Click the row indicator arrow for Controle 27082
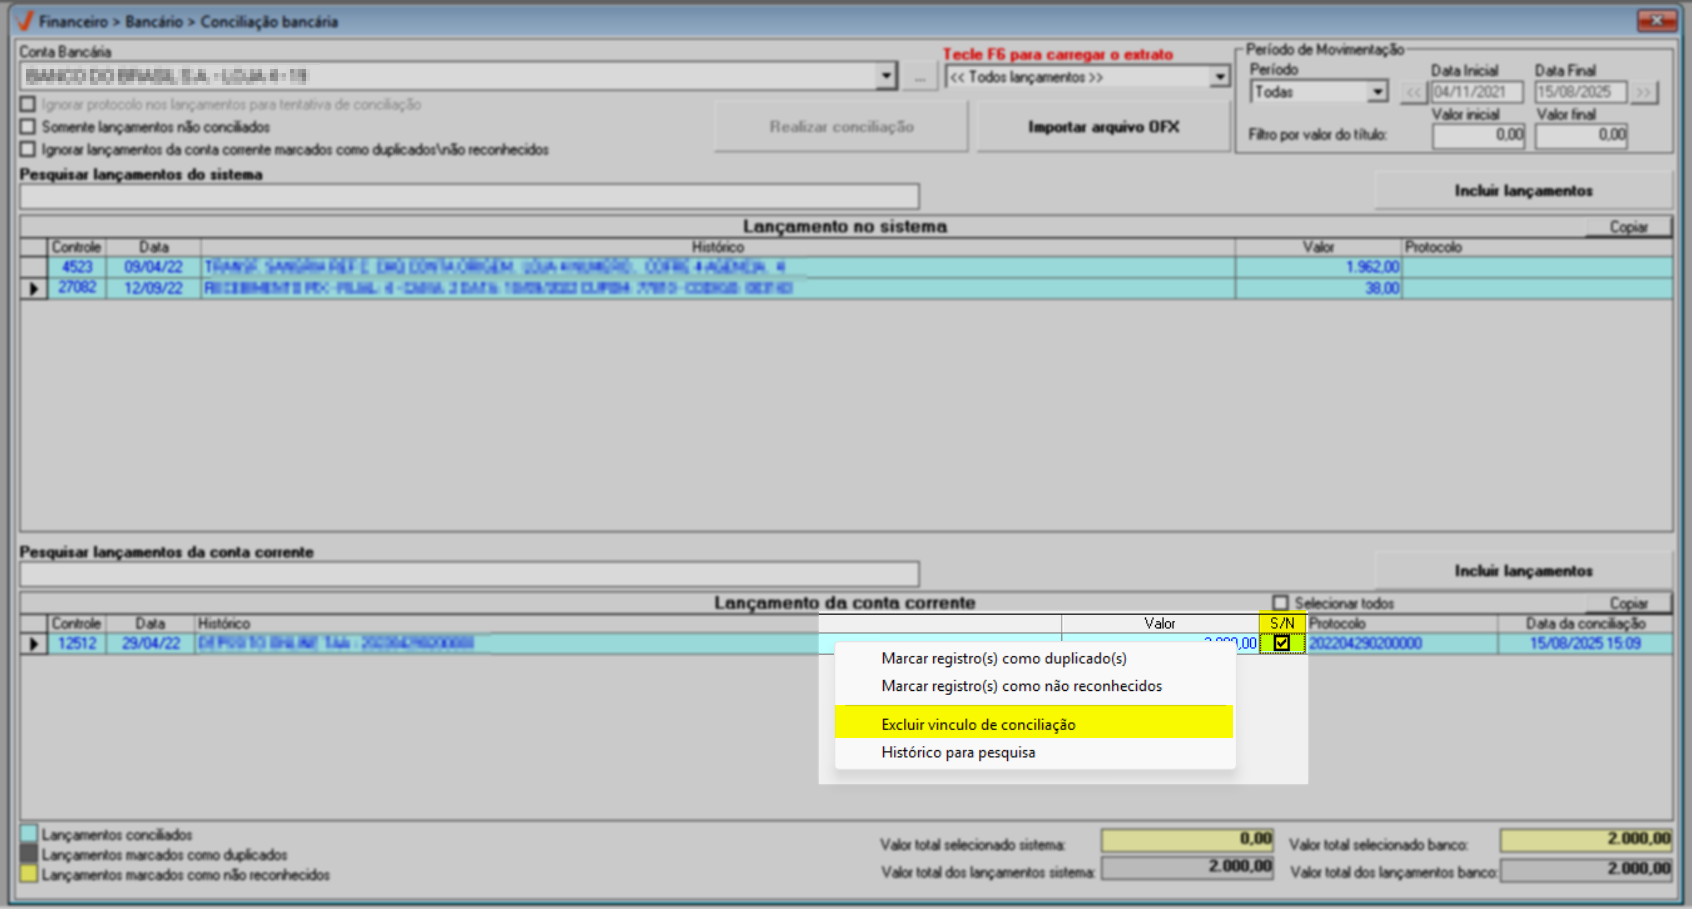 33,288
